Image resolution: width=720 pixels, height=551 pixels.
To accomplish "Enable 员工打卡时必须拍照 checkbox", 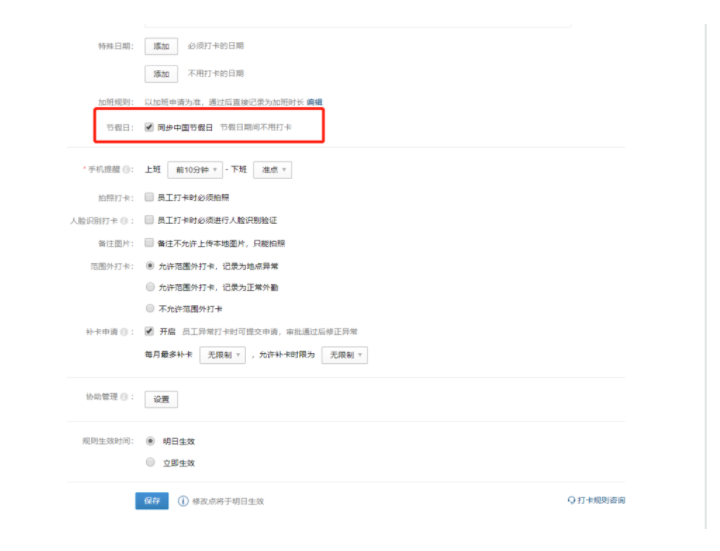I will (x=149, y=197).
